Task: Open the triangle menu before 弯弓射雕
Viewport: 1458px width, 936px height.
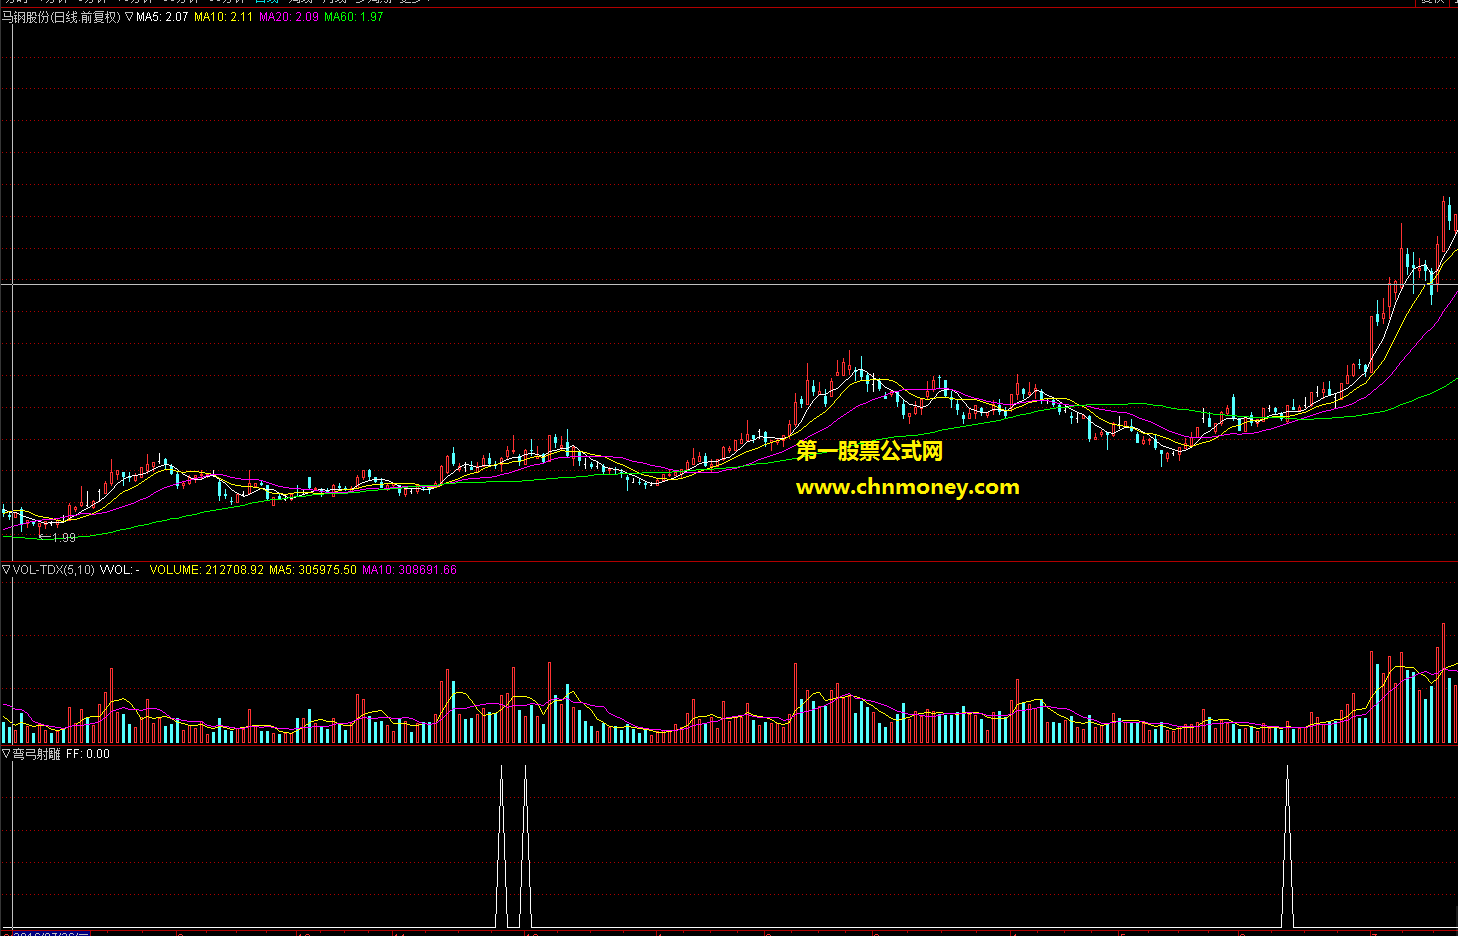Action: pyautogui.click(x=6, y=754)
